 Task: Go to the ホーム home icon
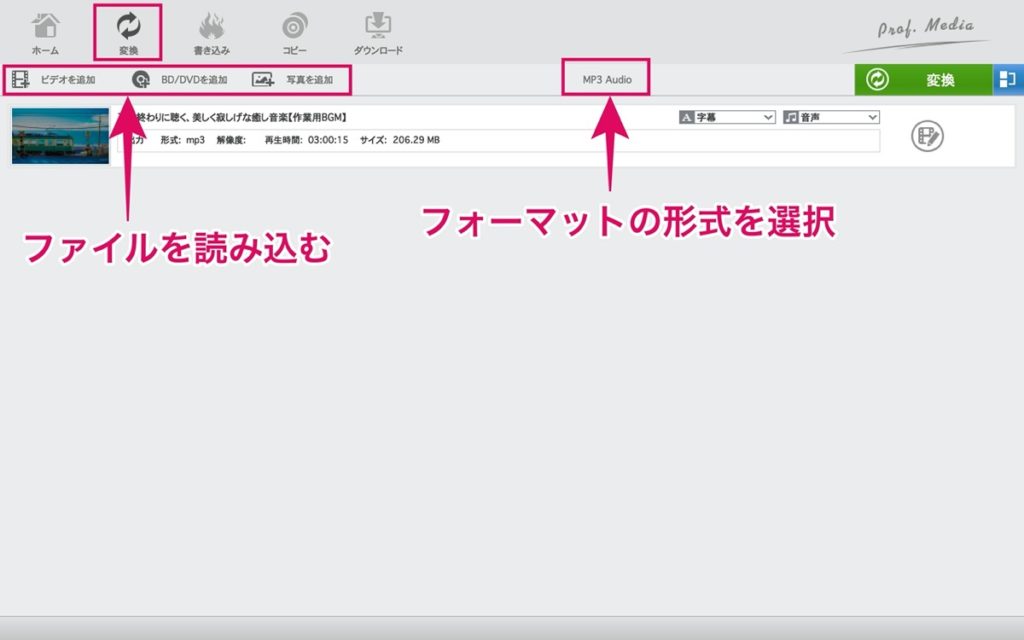[45, 27]
